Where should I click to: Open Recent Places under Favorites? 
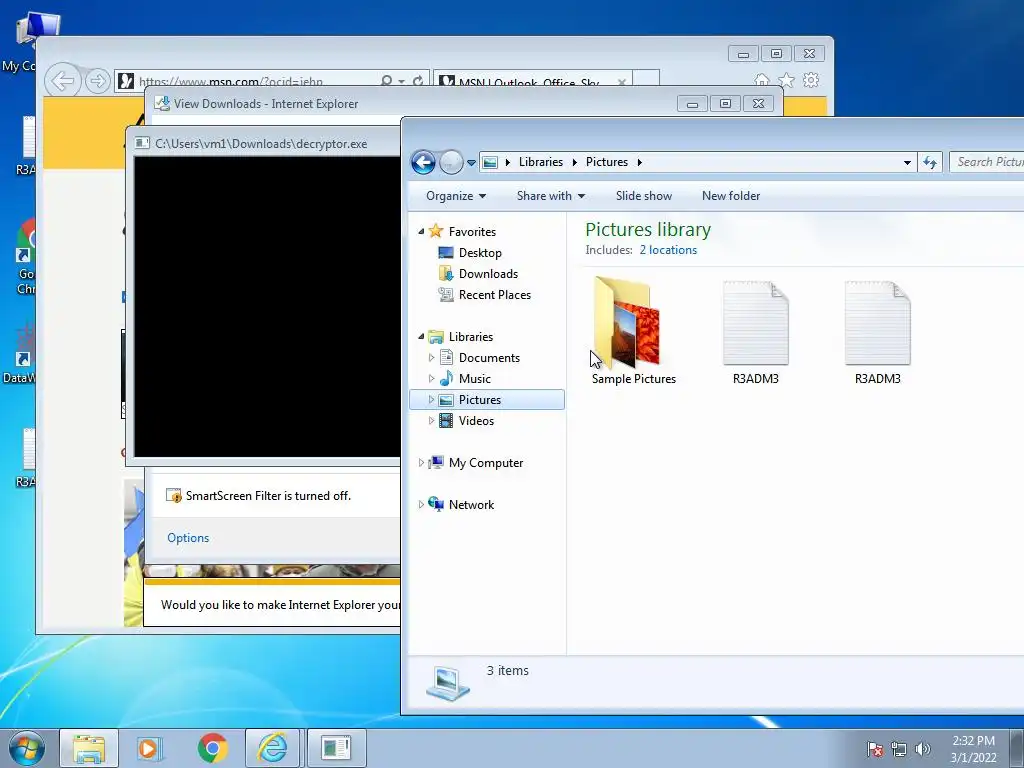pyautogui.click(x=495, y=295)
